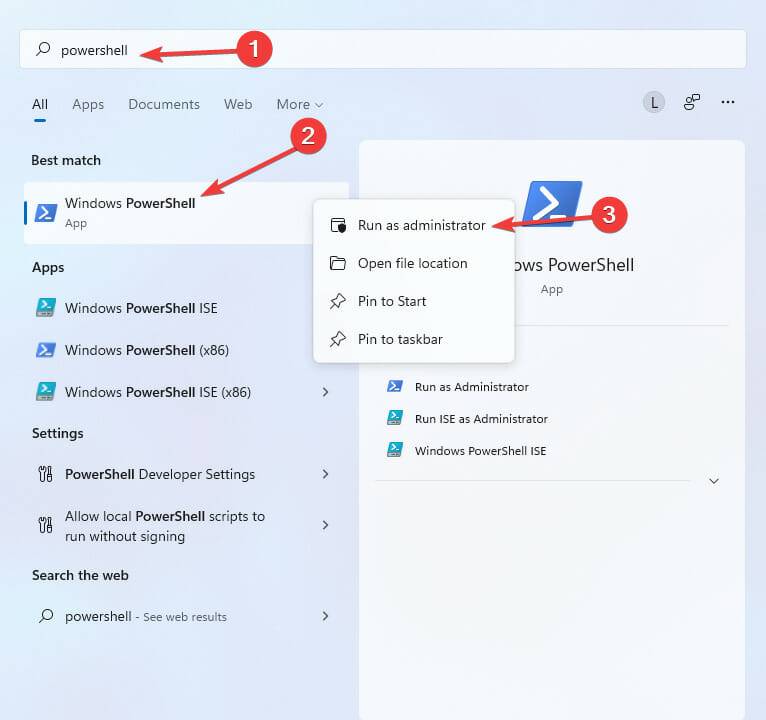Click icon beside details pane Windows PowerShell ISE
Screen dimensions: 766x720
click(x=395, y=450)
